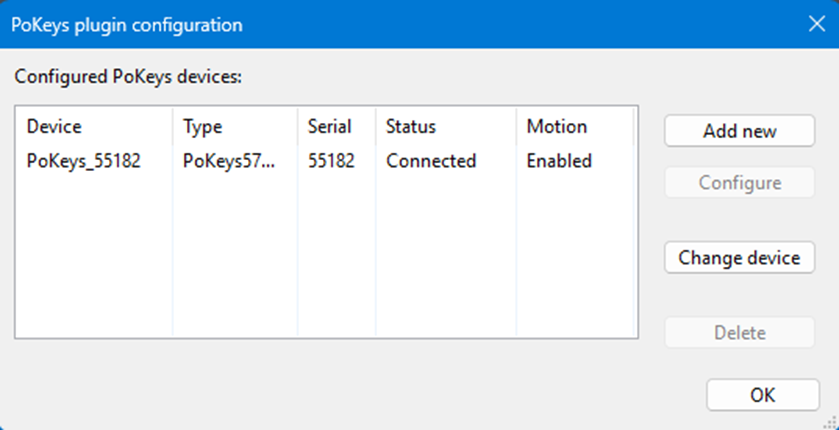Click the Device column header

54,127
